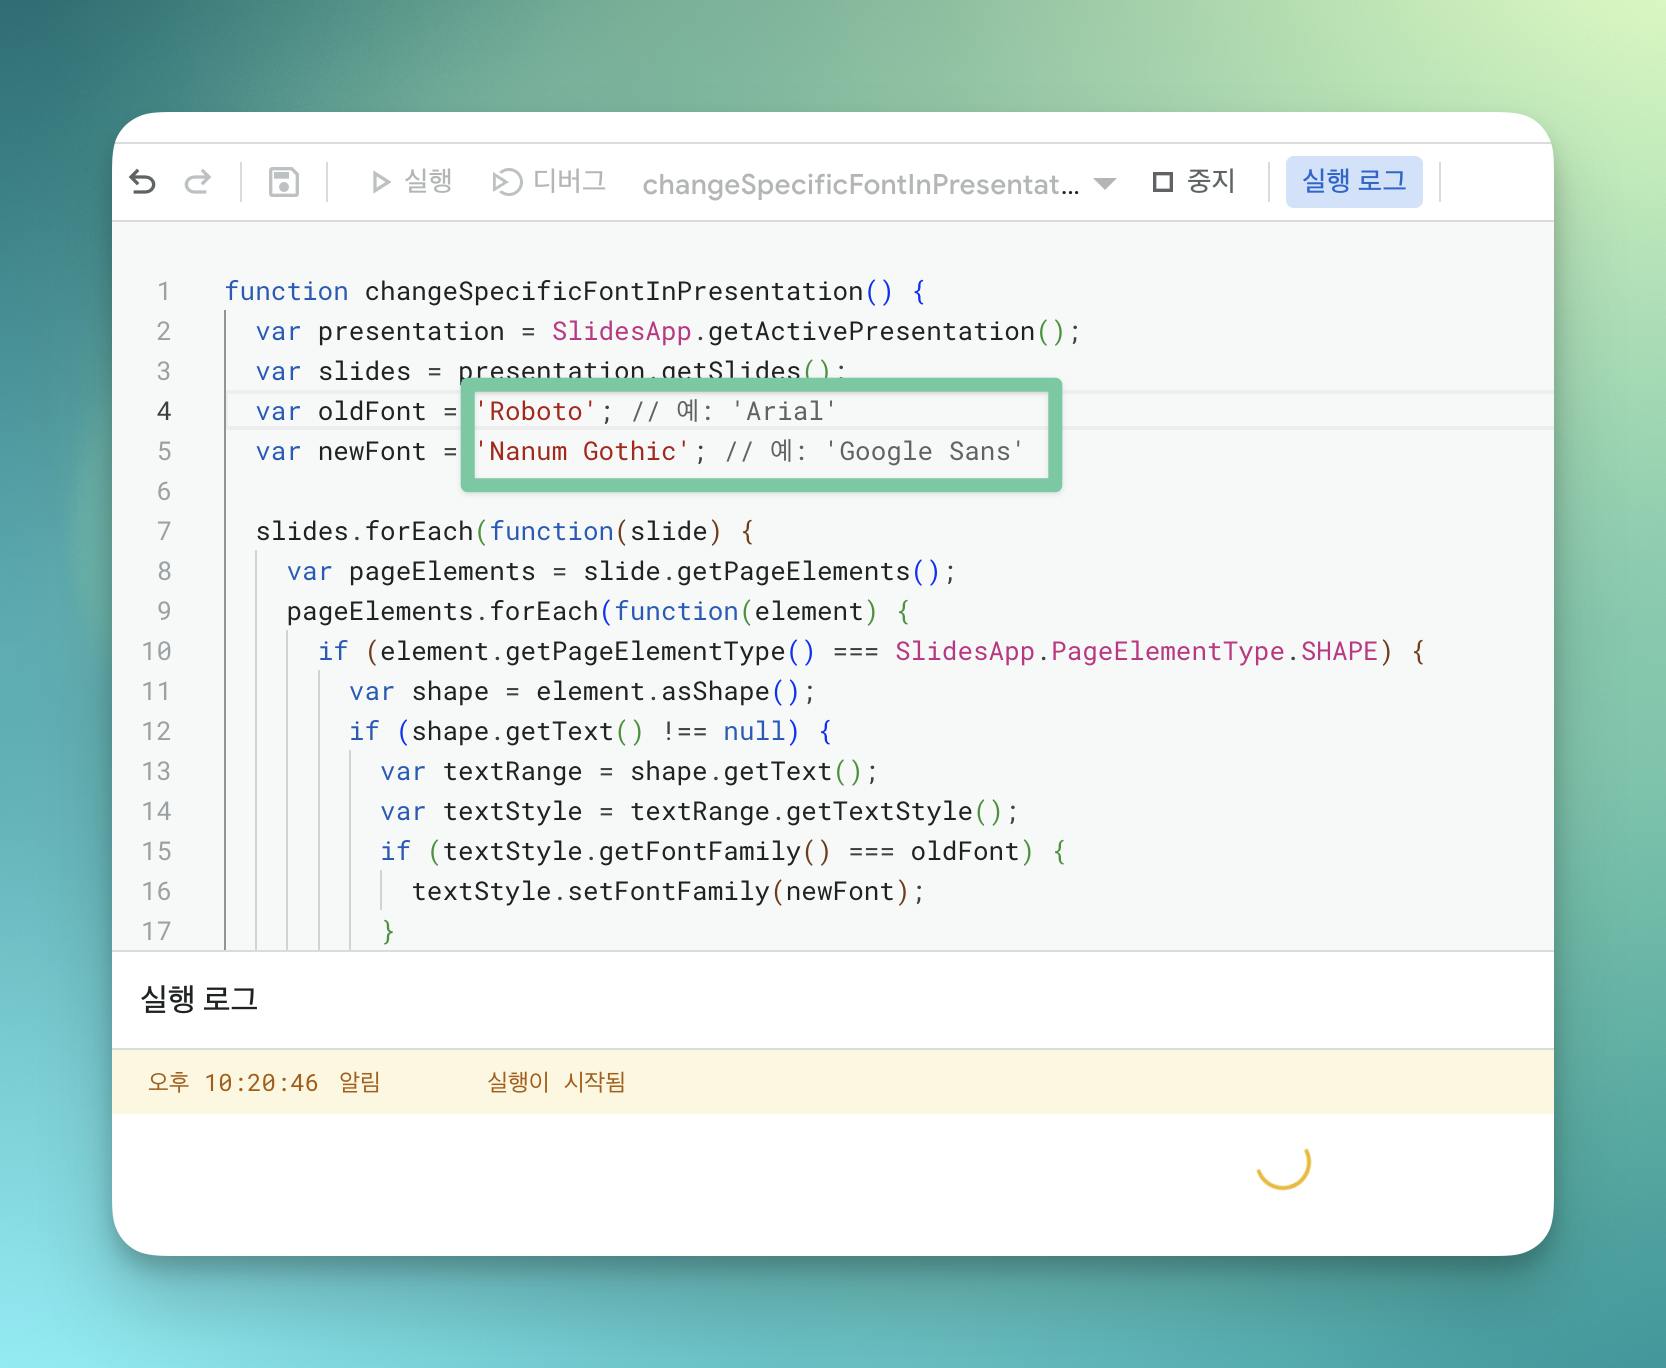
Task: Click the 오후 10:20:46 log timestamp
Action: coord(233,1082)
